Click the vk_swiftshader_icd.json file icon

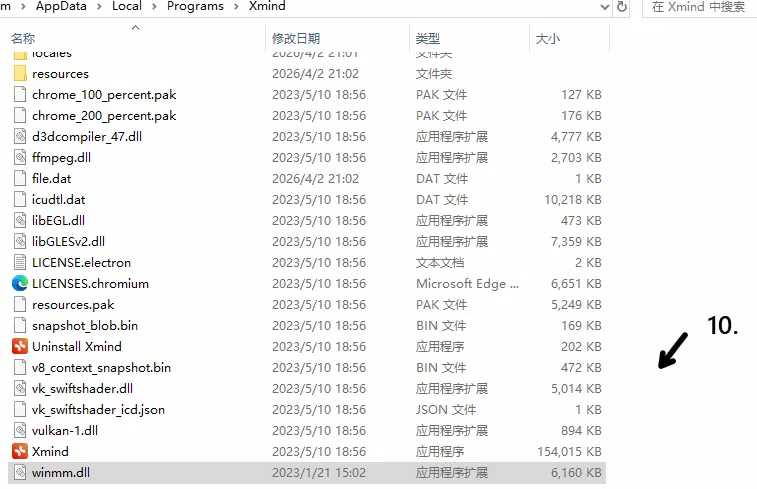[20, 410]
